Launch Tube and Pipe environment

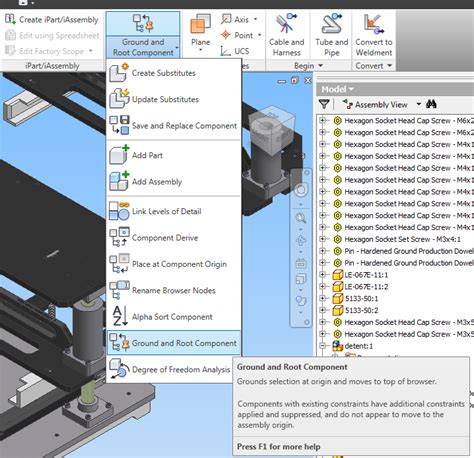coord(331,35)
